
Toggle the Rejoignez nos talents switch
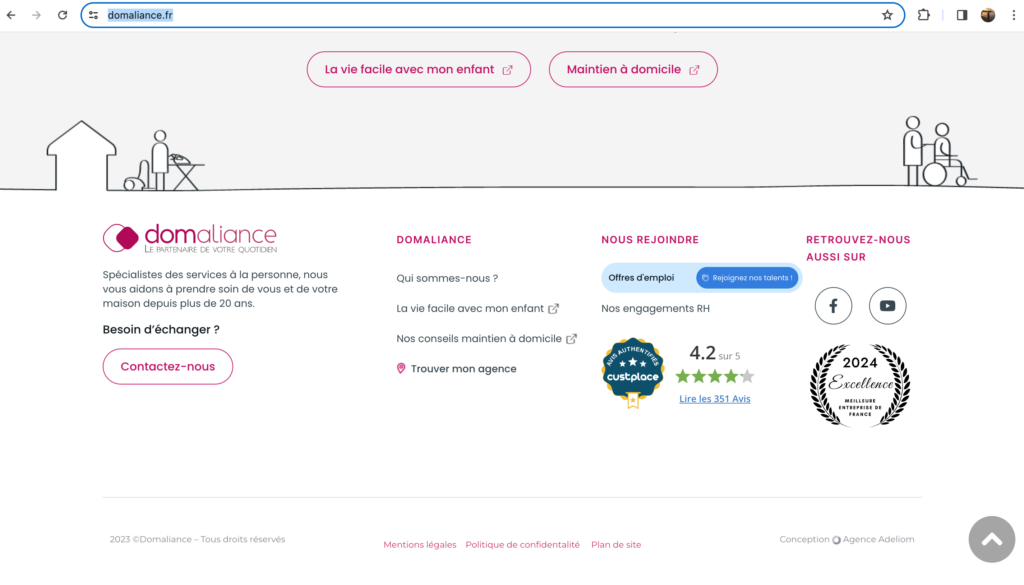click(747, 277)
